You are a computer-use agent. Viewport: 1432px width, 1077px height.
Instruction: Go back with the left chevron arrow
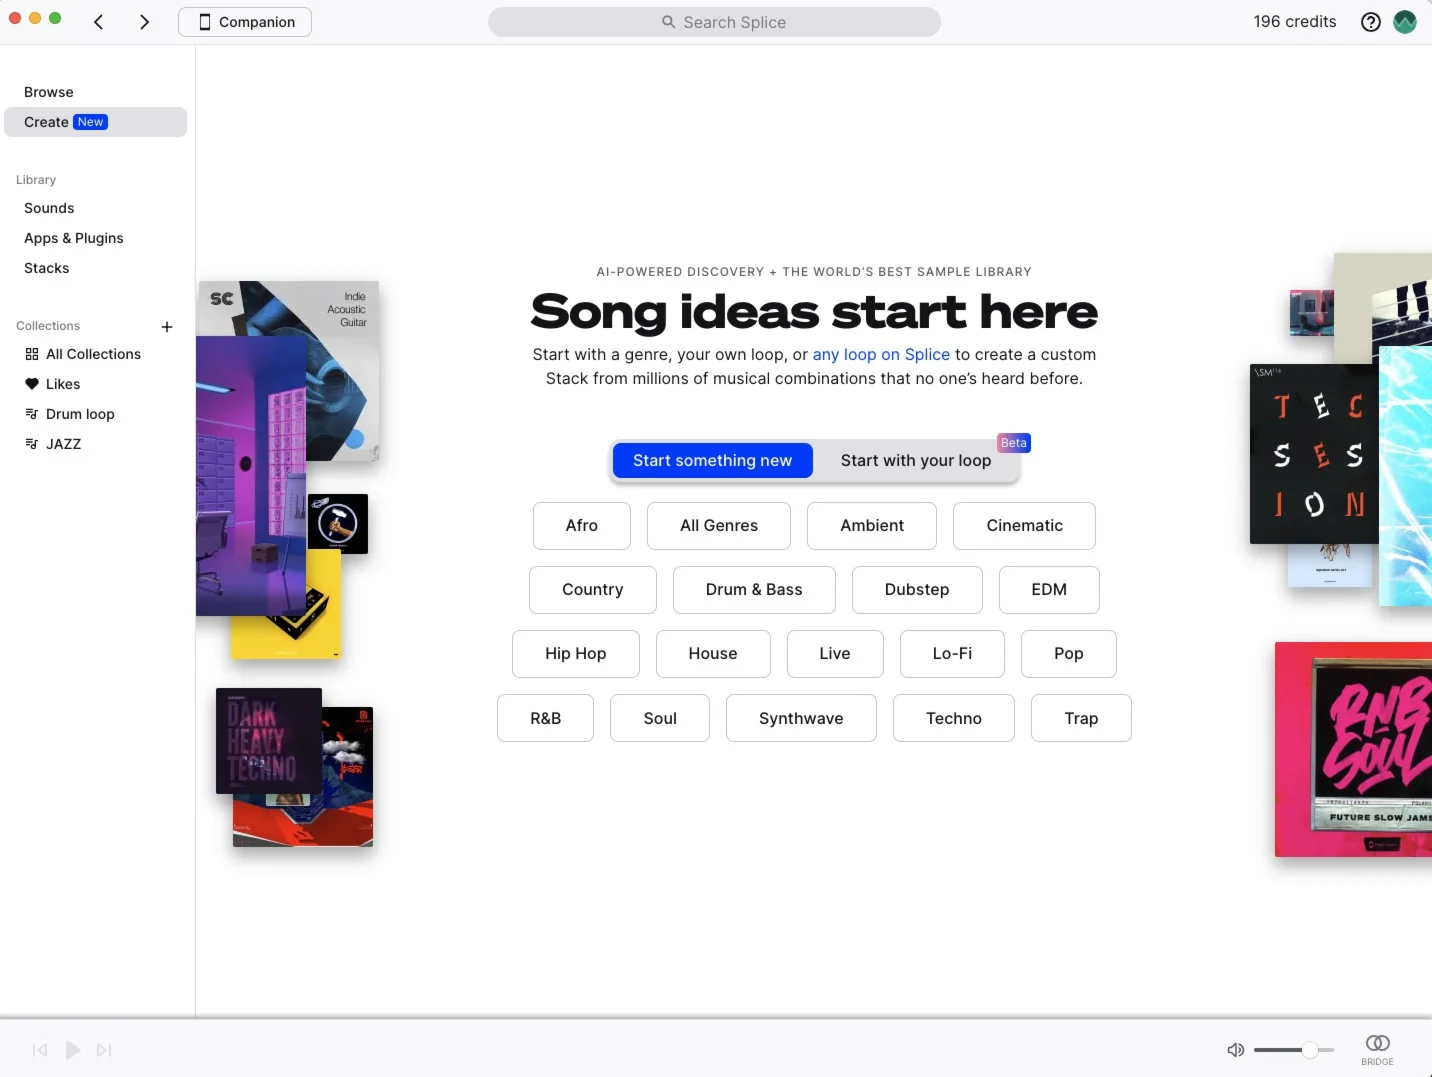coord(99,22)
